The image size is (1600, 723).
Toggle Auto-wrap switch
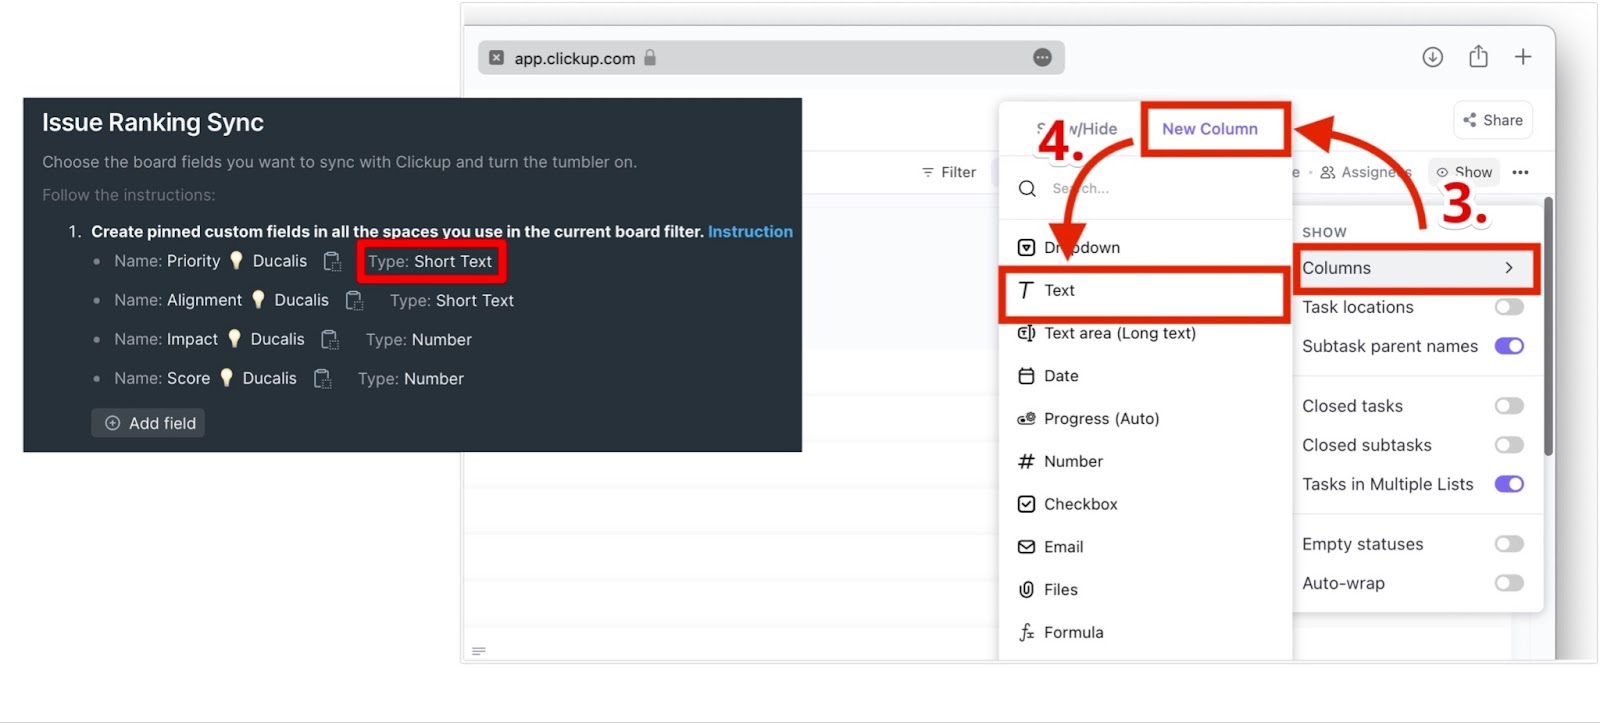pos(1509,583)
